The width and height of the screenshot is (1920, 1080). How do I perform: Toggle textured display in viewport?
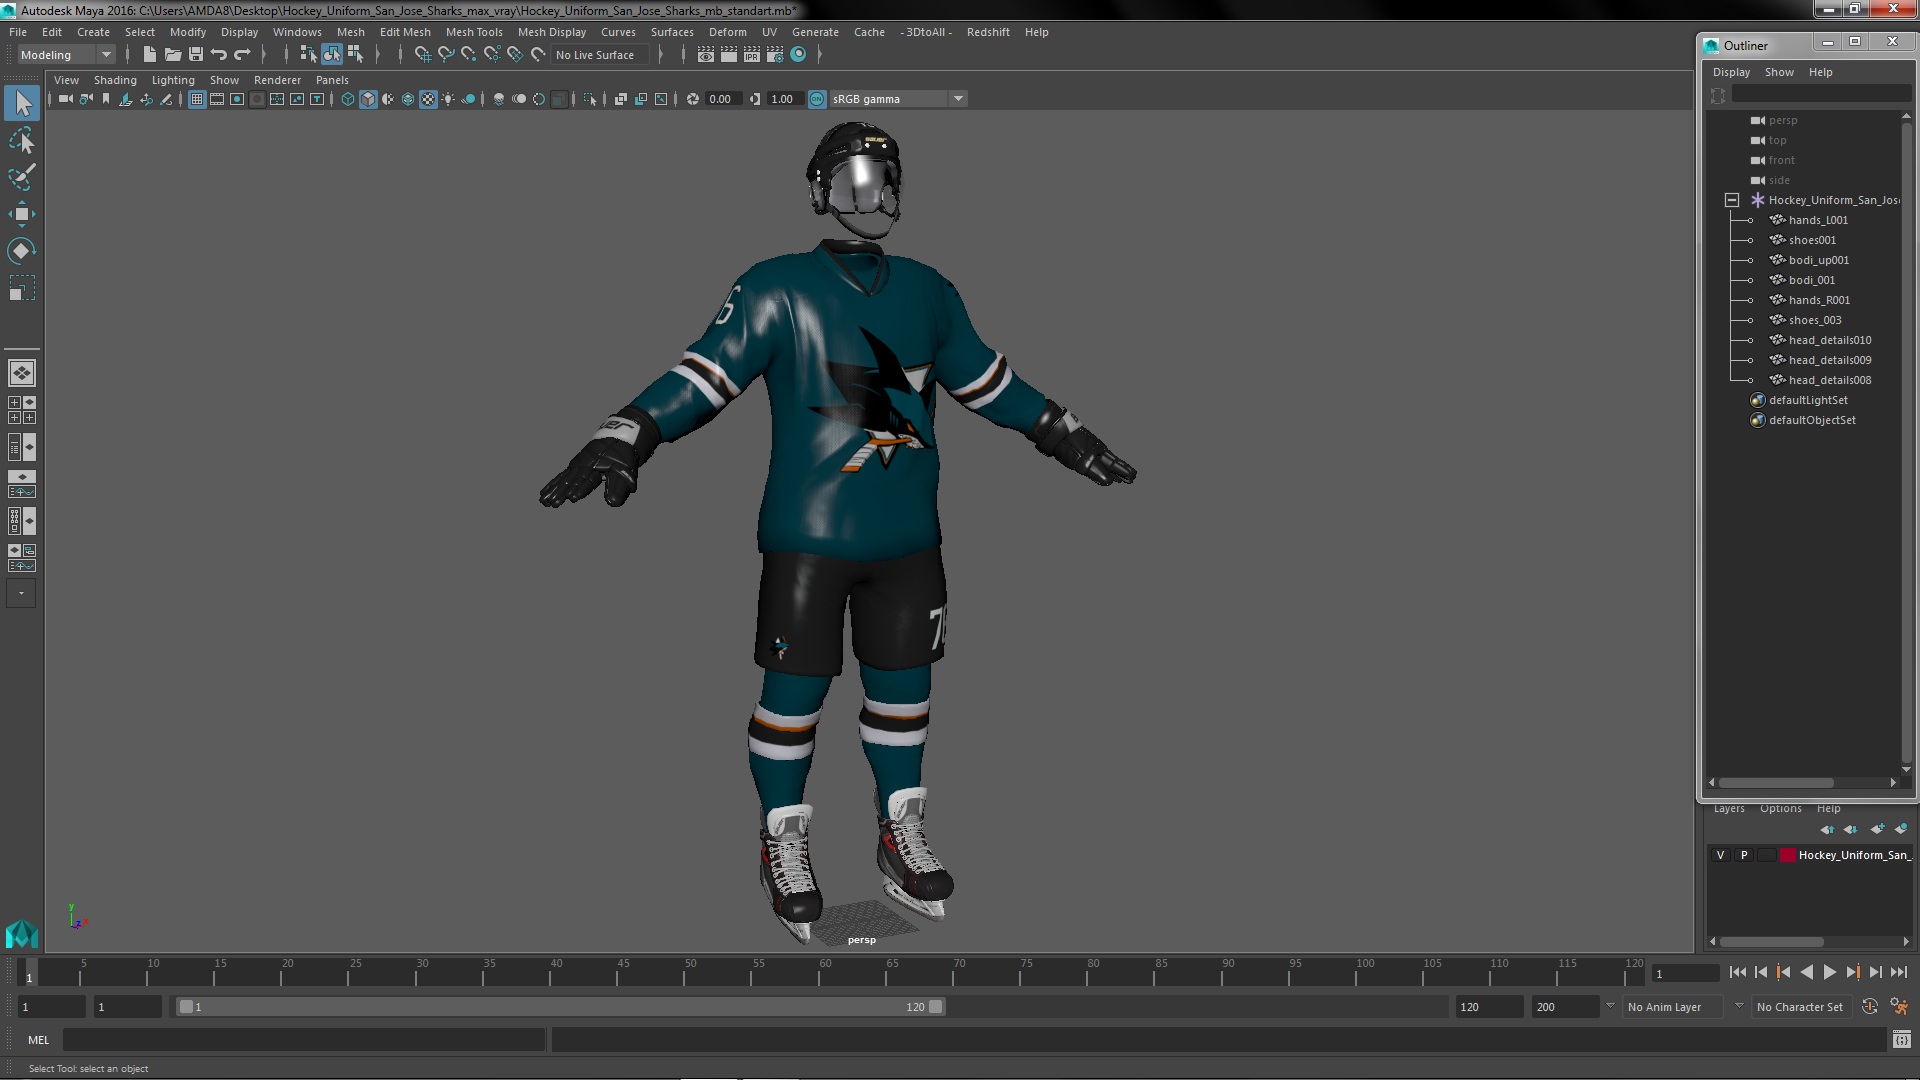[428, 99]
